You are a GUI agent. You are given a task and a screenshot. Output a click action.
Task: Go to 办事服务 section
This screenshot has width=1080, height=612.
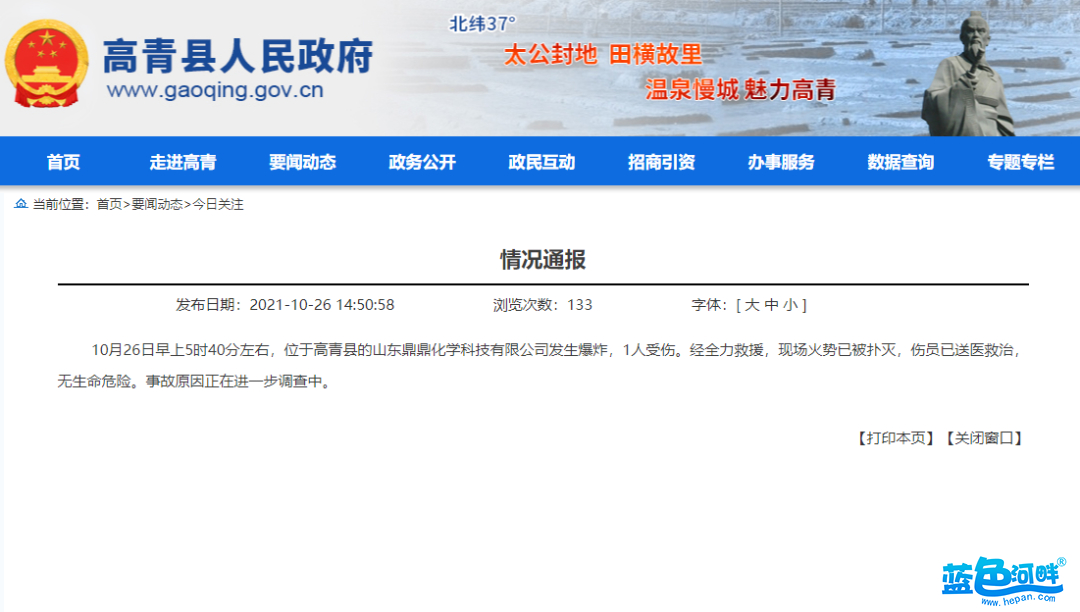(x=781, y=162)
